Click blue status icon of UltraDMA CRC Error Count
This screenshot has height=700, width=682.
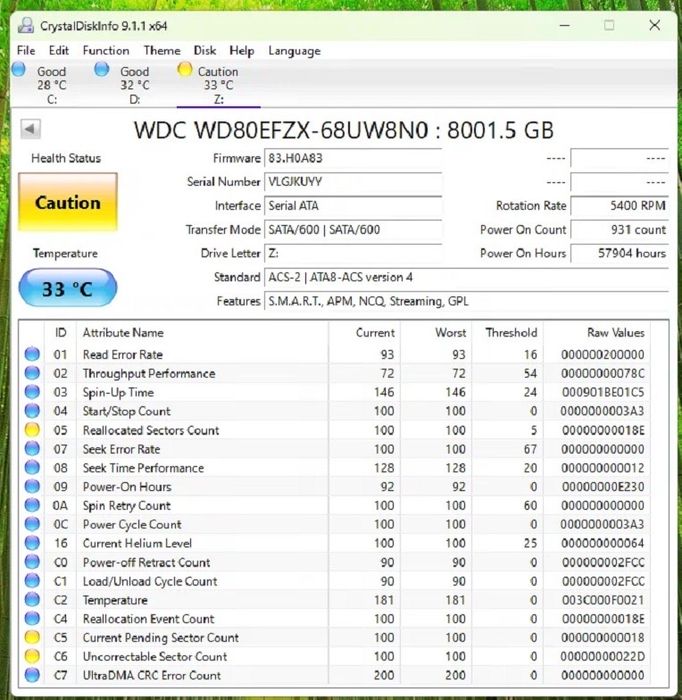[32, 675]
